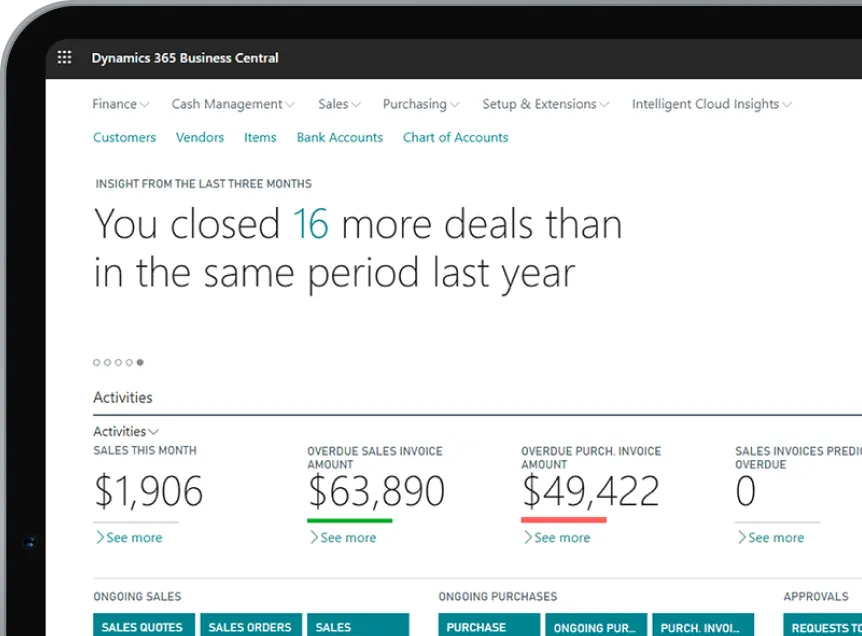Go to the Customers list
862x636 pixels.
tap(124, 137)
